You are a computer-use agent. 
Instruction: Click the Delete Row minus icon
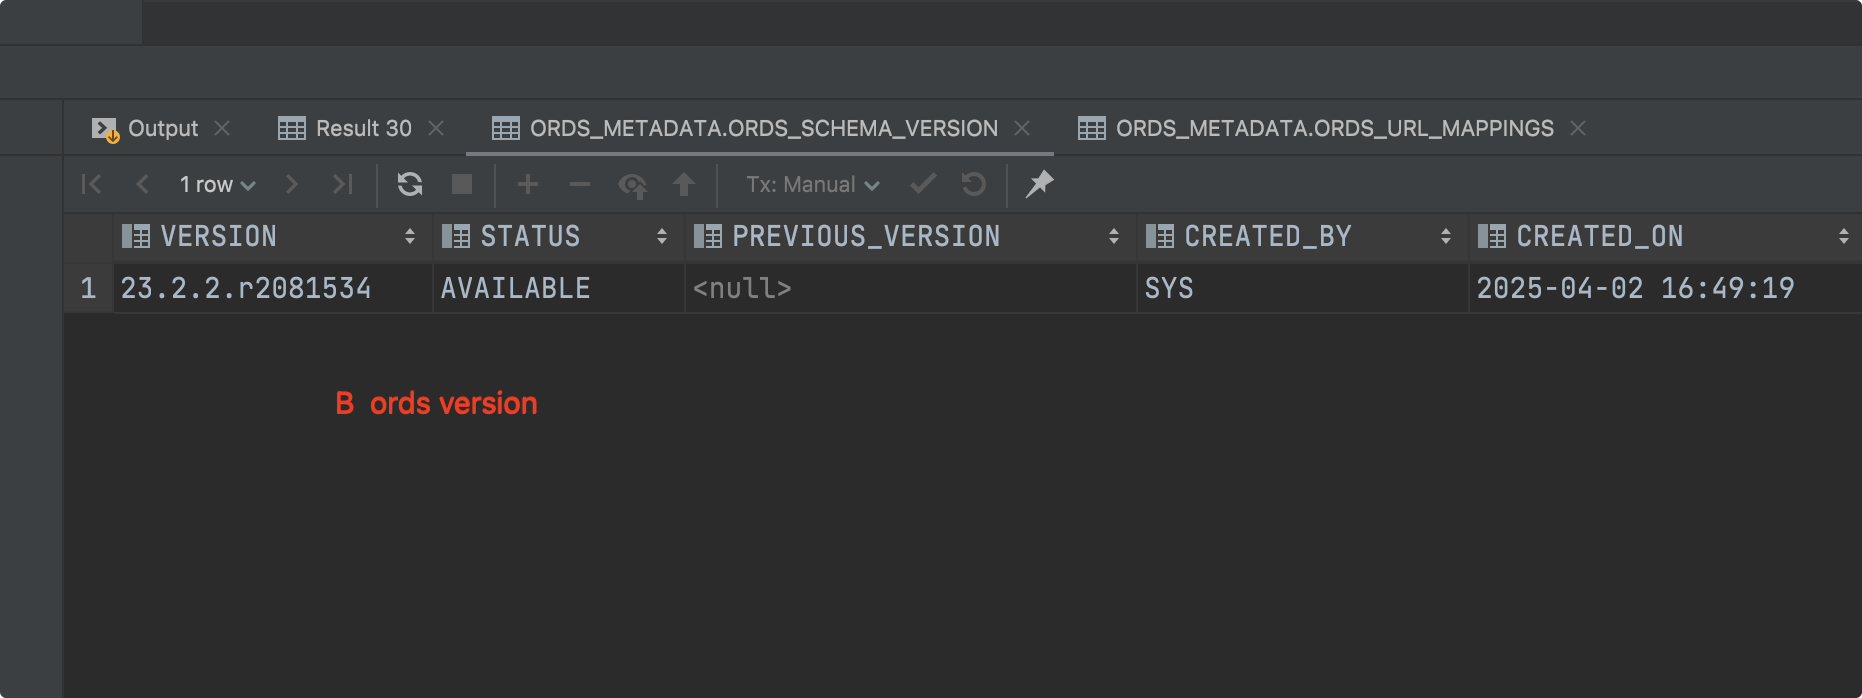point(580,184)
